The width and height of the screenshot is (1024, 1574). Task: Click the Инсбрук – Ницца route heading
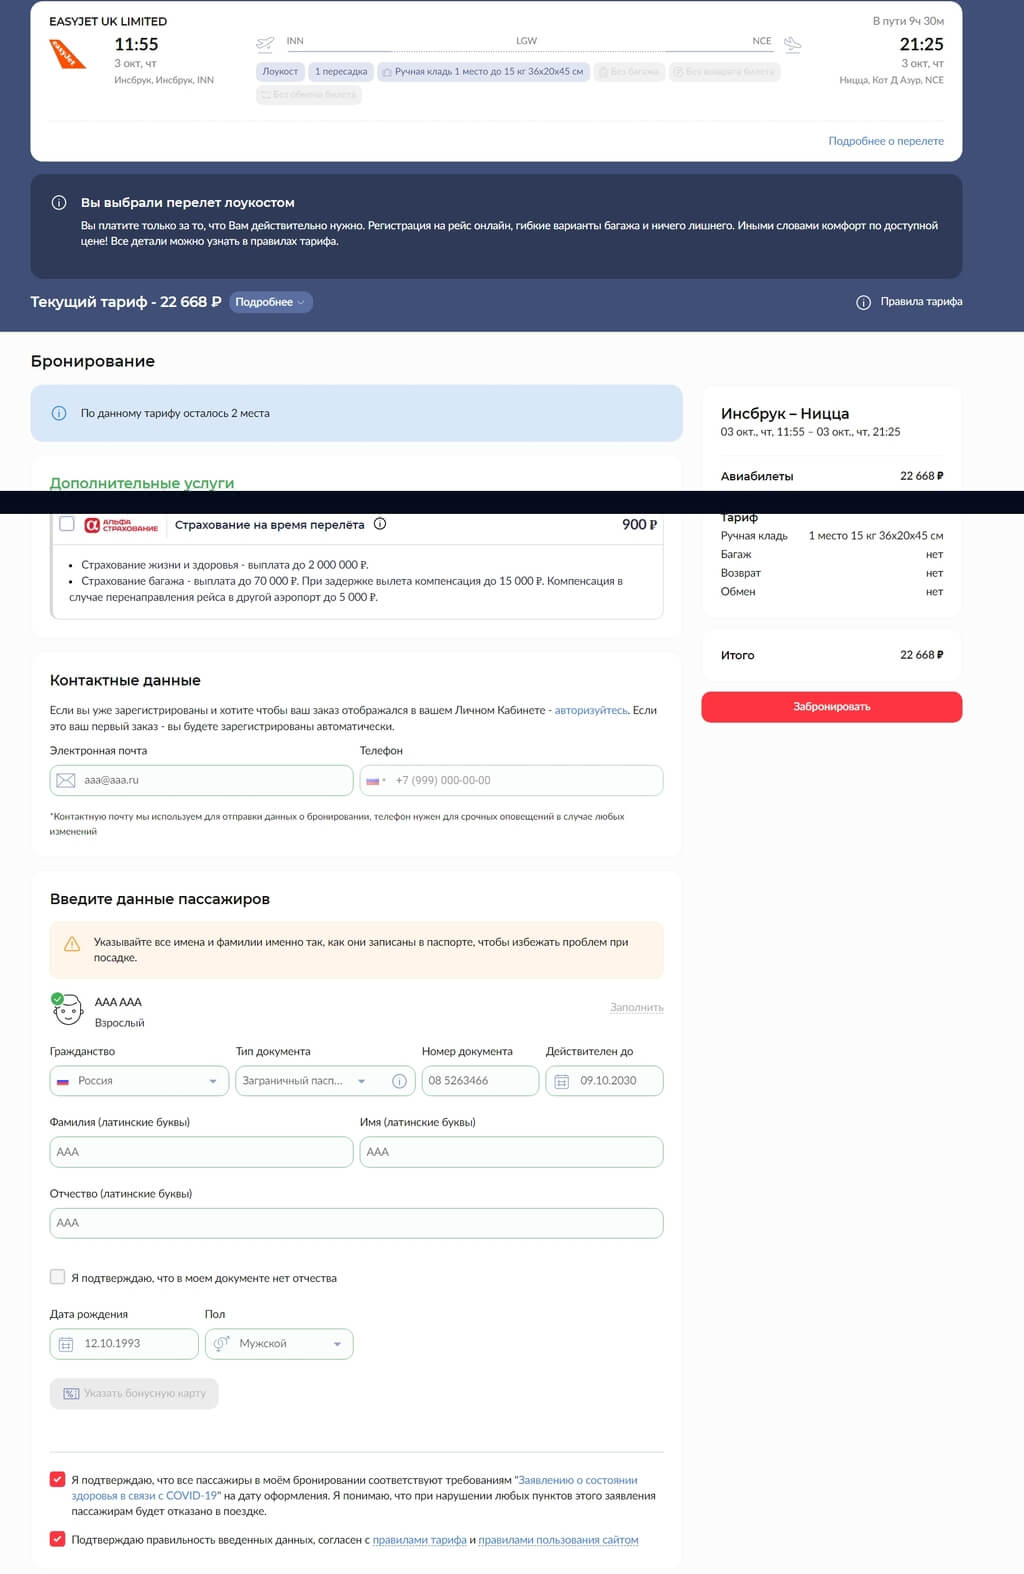click(785, 414)
